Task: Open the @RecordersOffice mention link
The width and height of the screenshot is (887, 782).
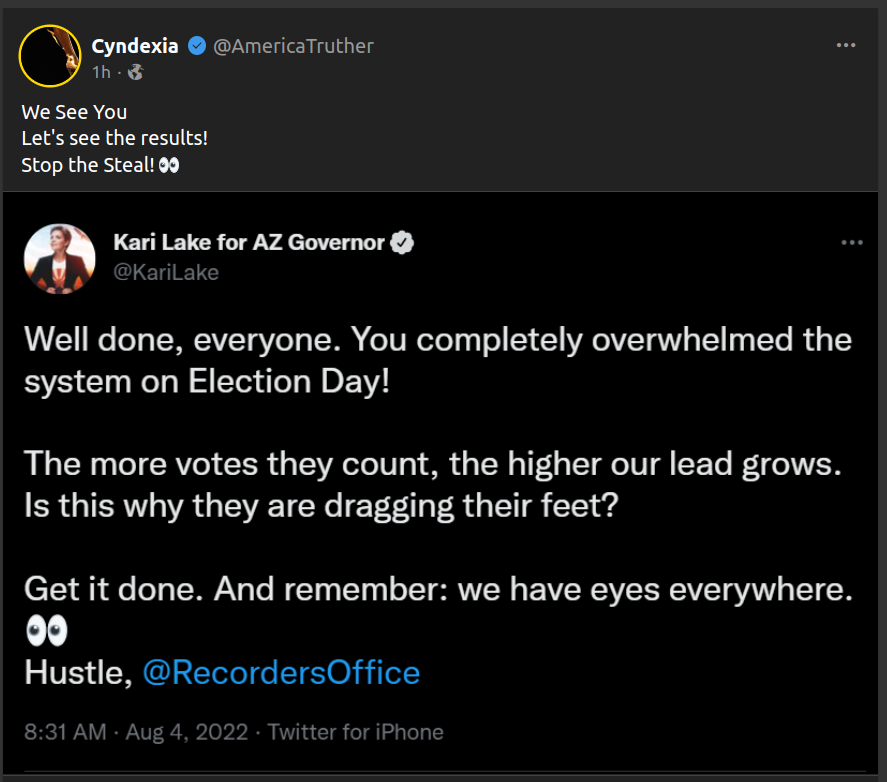Action: click(281, 672)
